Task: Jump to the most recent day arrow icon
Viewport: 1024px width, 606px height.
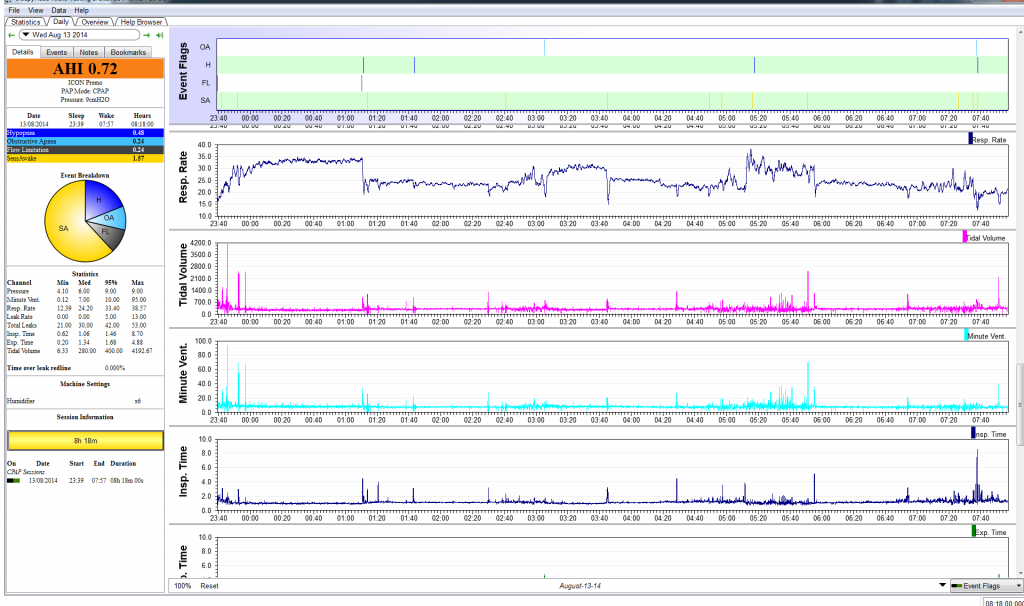Action: (x=159, y=35)
